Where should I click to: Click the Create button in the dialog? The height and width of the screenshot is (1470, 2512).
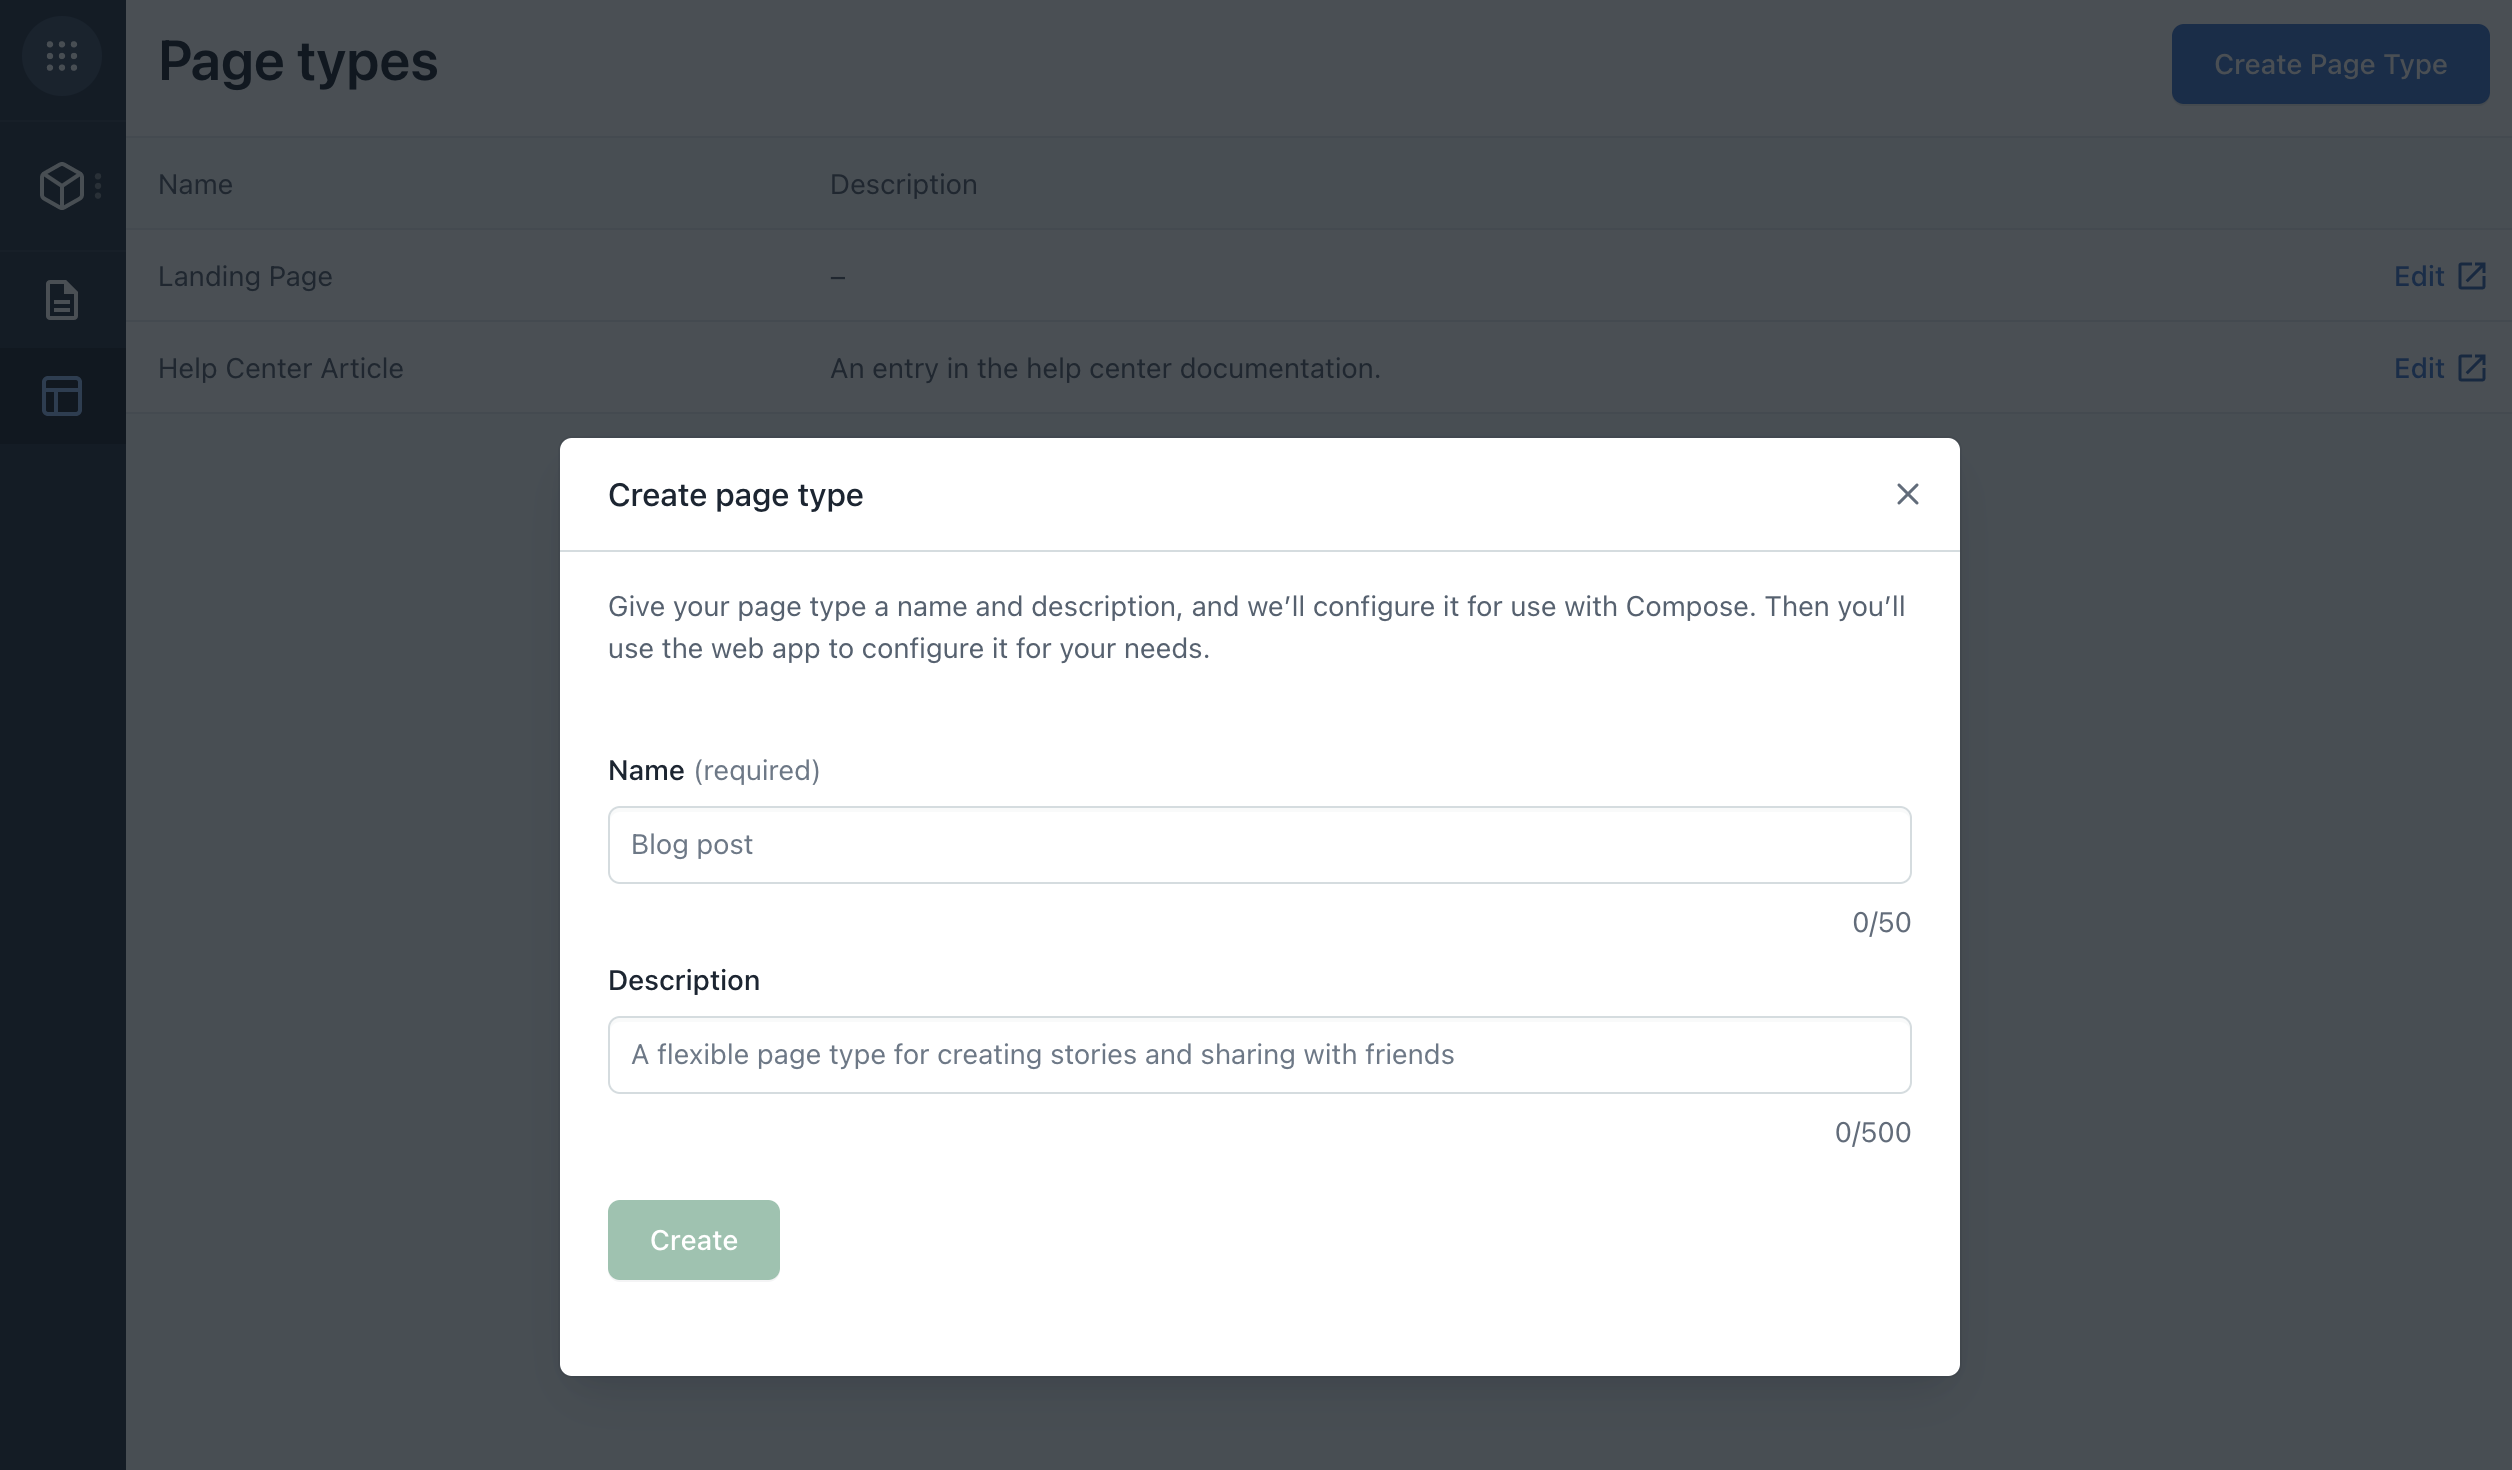click(x=693, y=1239)
